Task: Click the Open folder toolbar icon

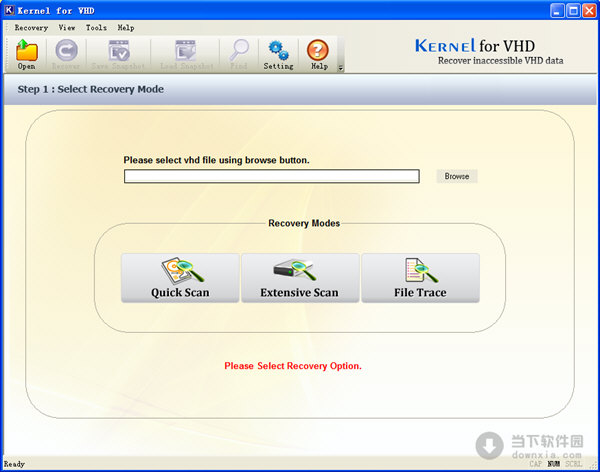Action: pyautogui.click(x=26, y=54)
